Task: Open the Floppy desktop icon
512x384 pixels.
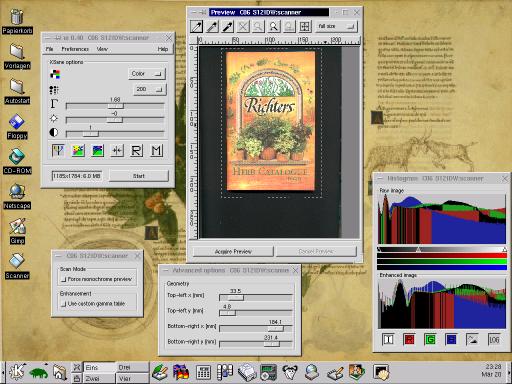Action: [17, 127]
